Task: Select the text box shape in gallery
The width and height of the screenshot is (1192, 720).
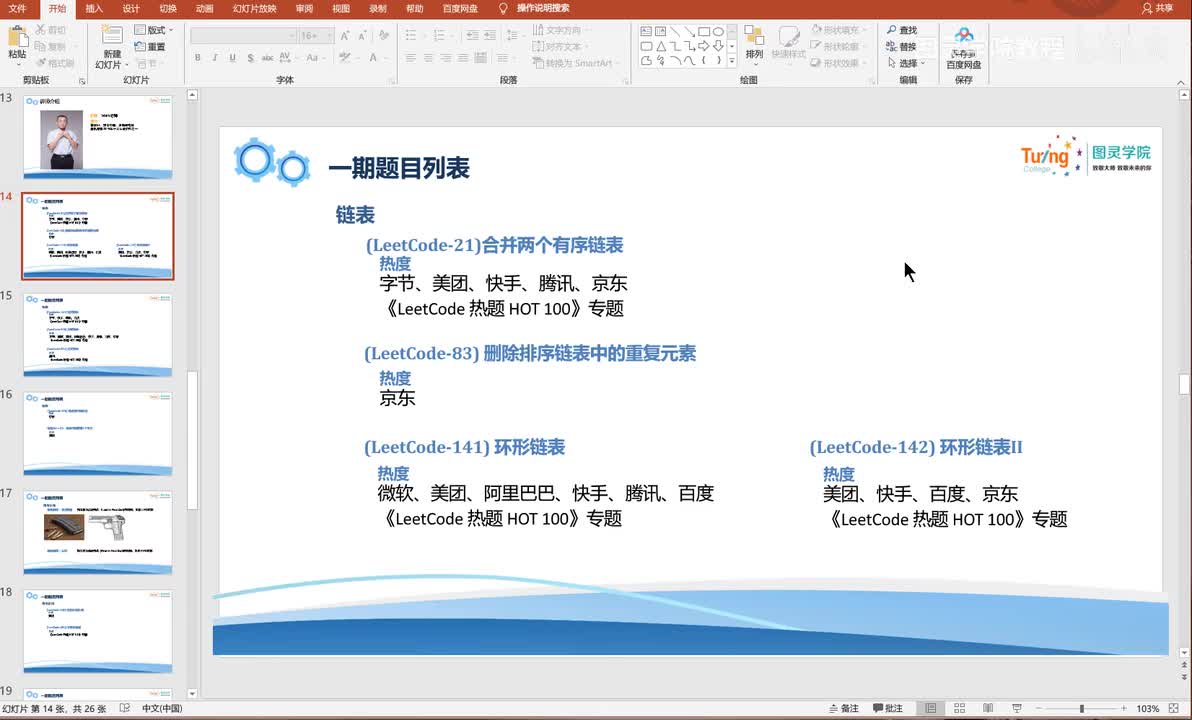Action: click(x=646, y=32)
